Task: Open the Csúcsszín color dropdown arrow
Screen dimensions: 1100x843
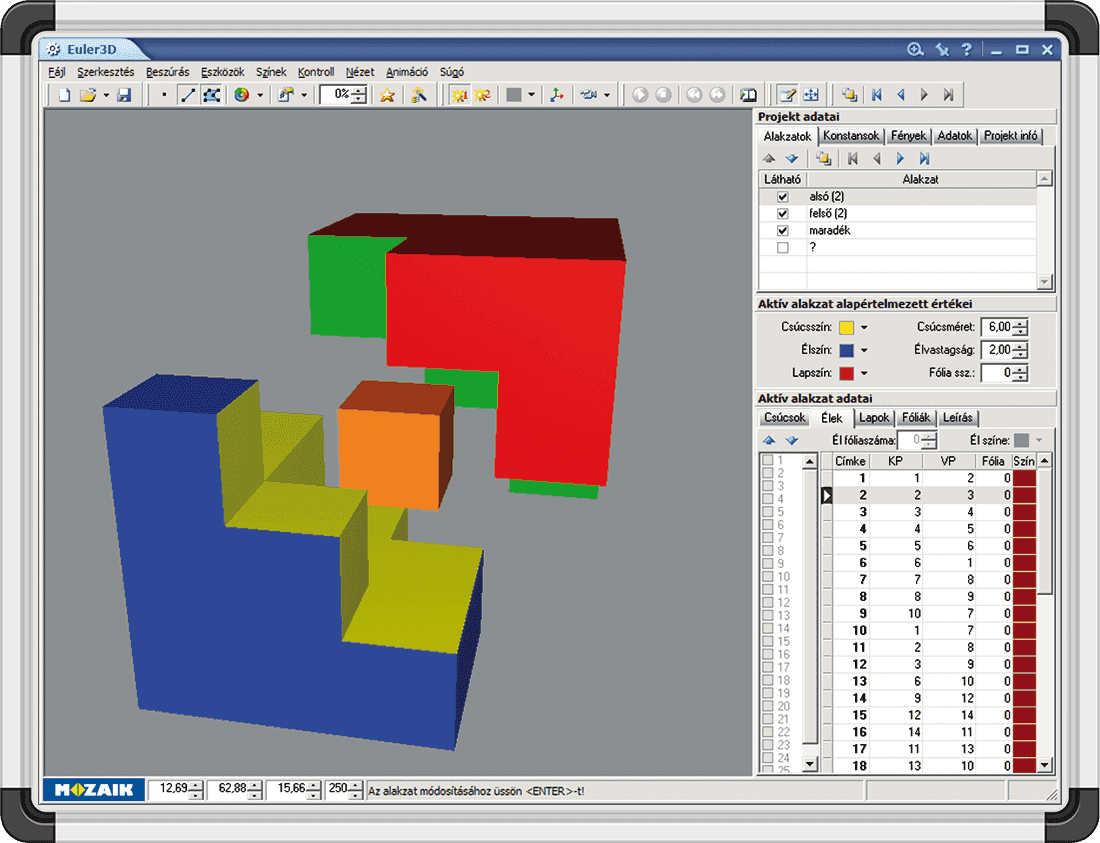Action: click(865, 328)
